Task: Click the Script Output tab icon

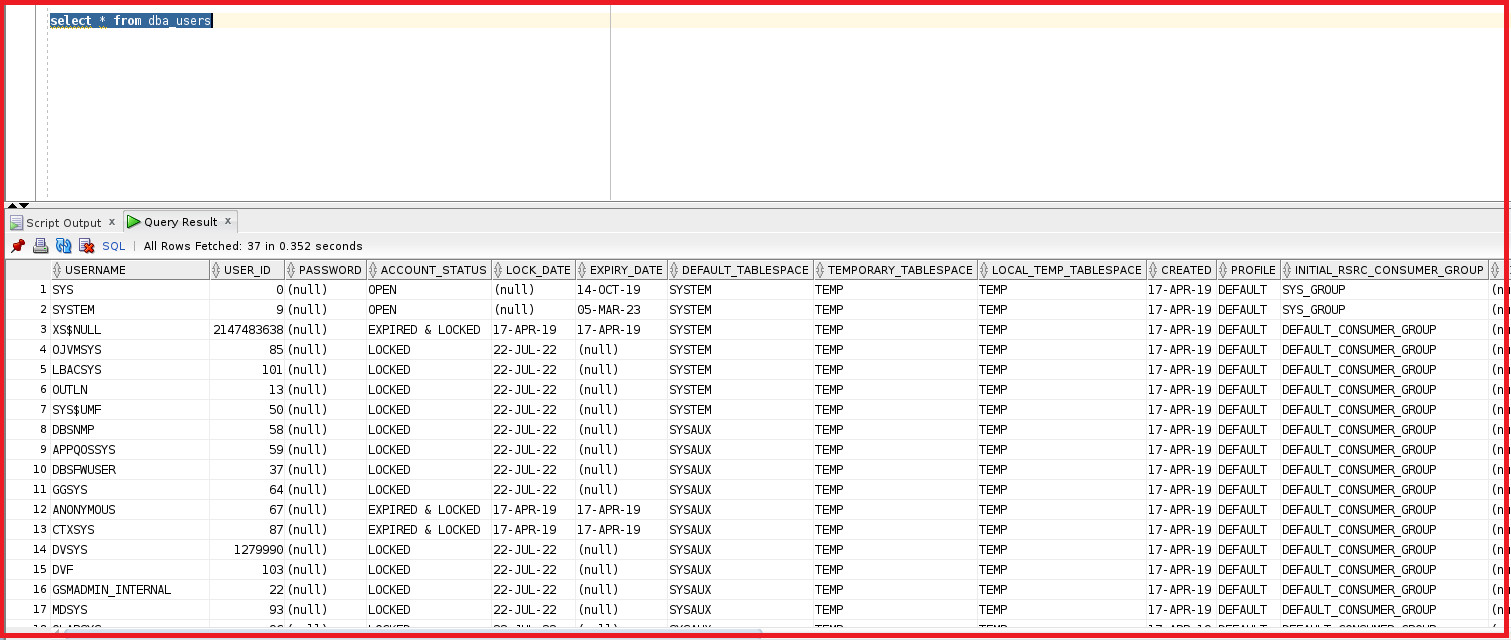Action: [x=16, y=223]
